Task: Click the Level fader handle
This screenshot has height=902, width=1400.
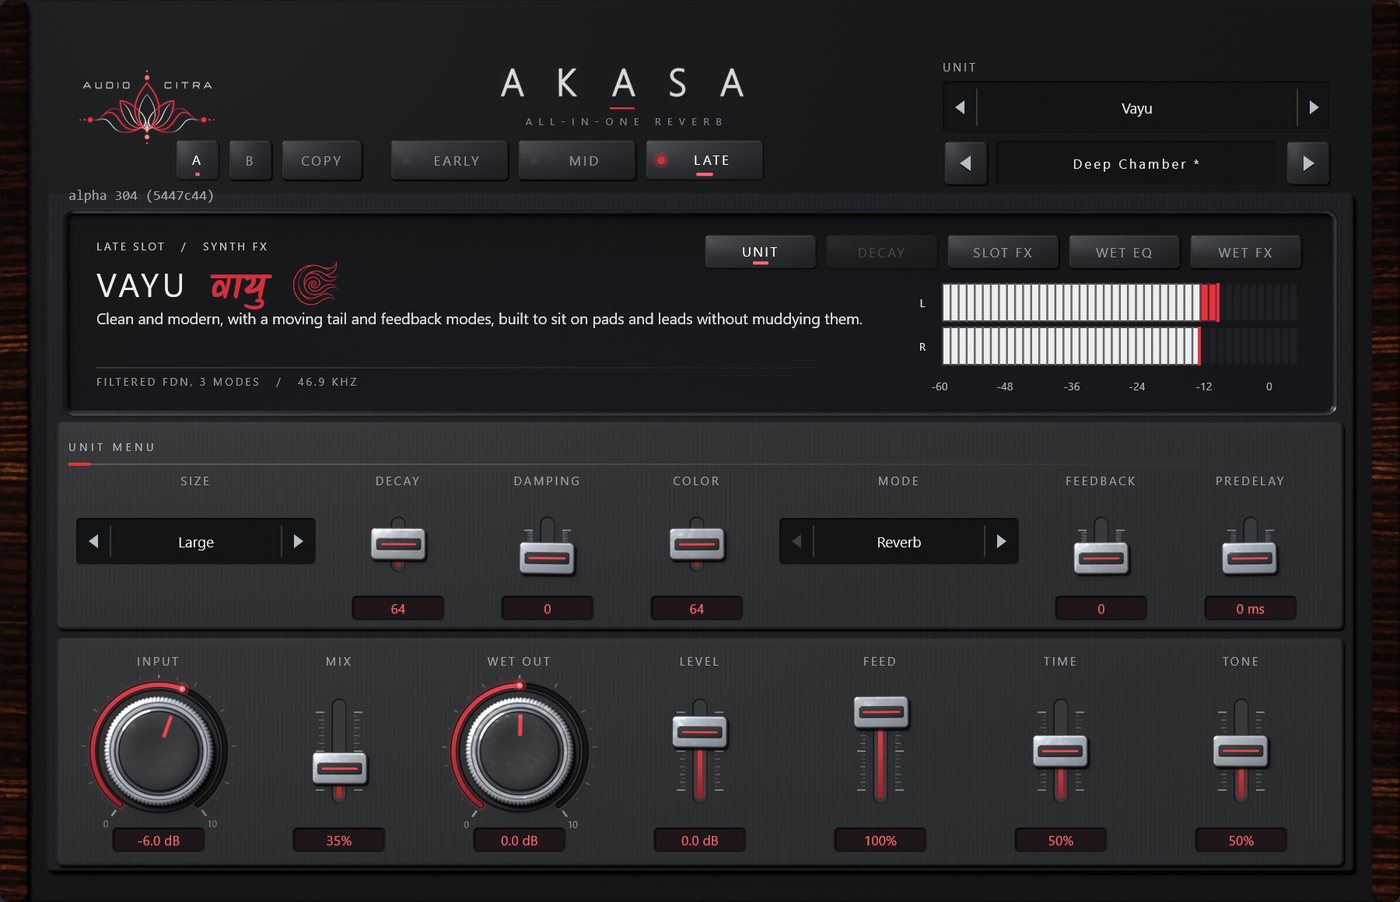Action: click(700, 732)
